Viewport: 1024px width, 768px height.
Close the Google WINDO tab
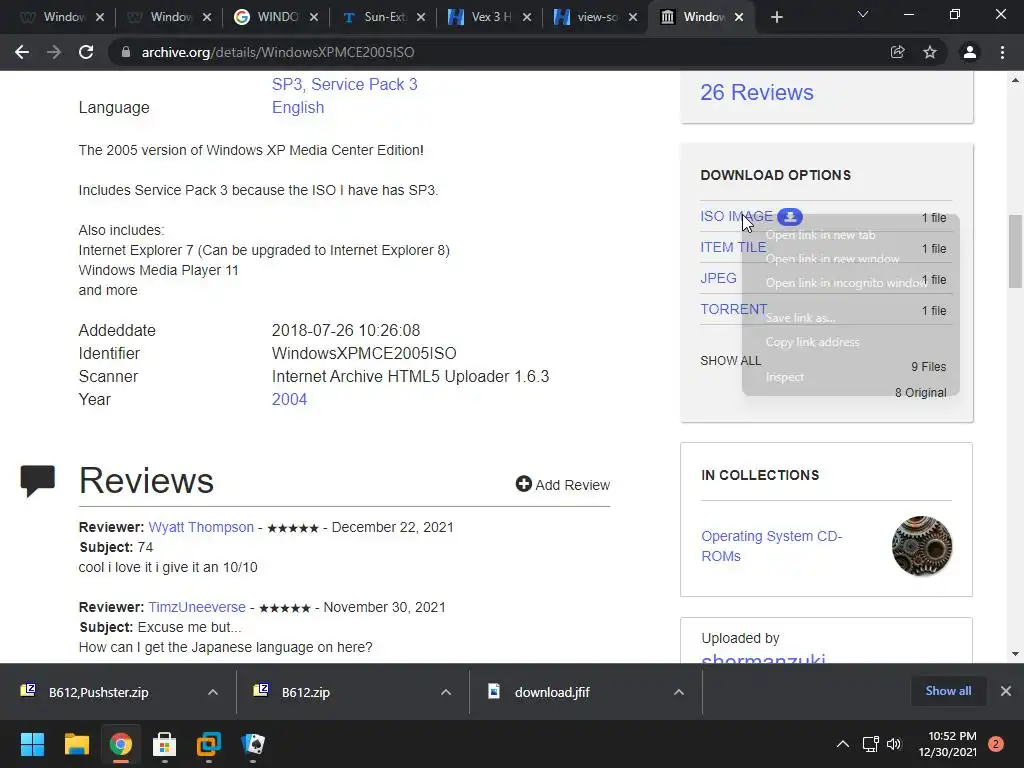(314, 17)
